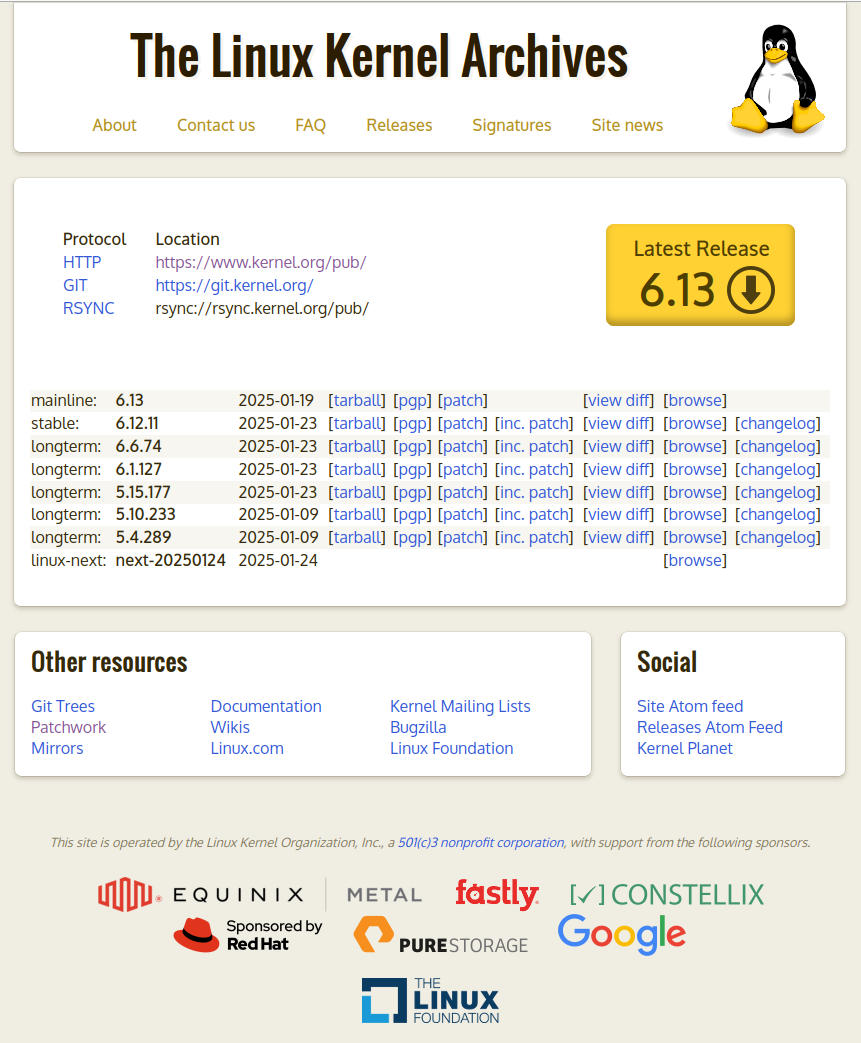Download the tarball for mainline 6.13
The height and width of the screenshot is (1043, 861).
click(357, 400)
